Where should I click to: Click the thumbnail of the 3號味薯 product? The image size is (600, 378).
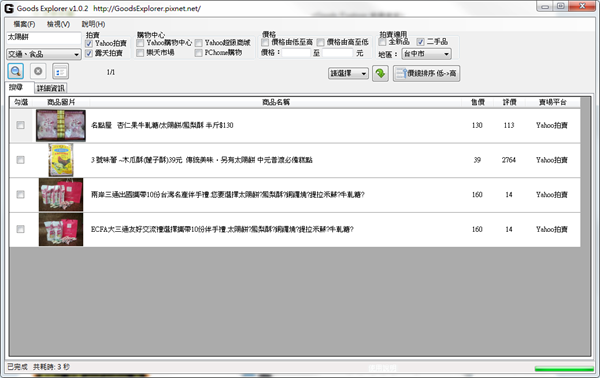[x=61, y=160]
